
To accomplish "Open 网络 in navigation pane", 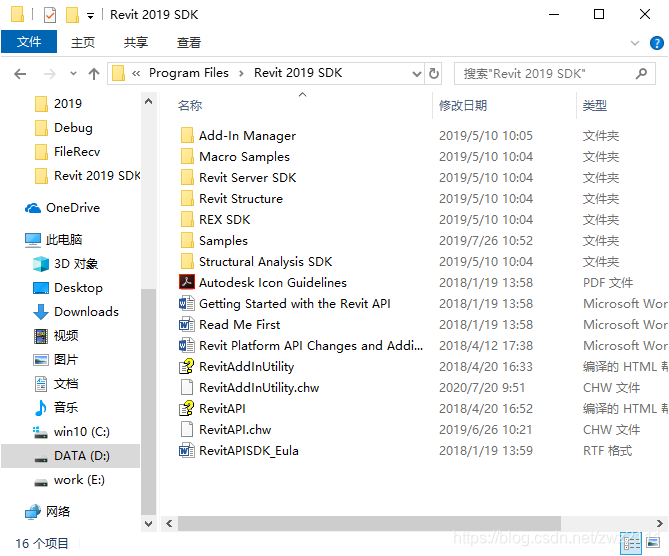I will (x=58, y=511).
